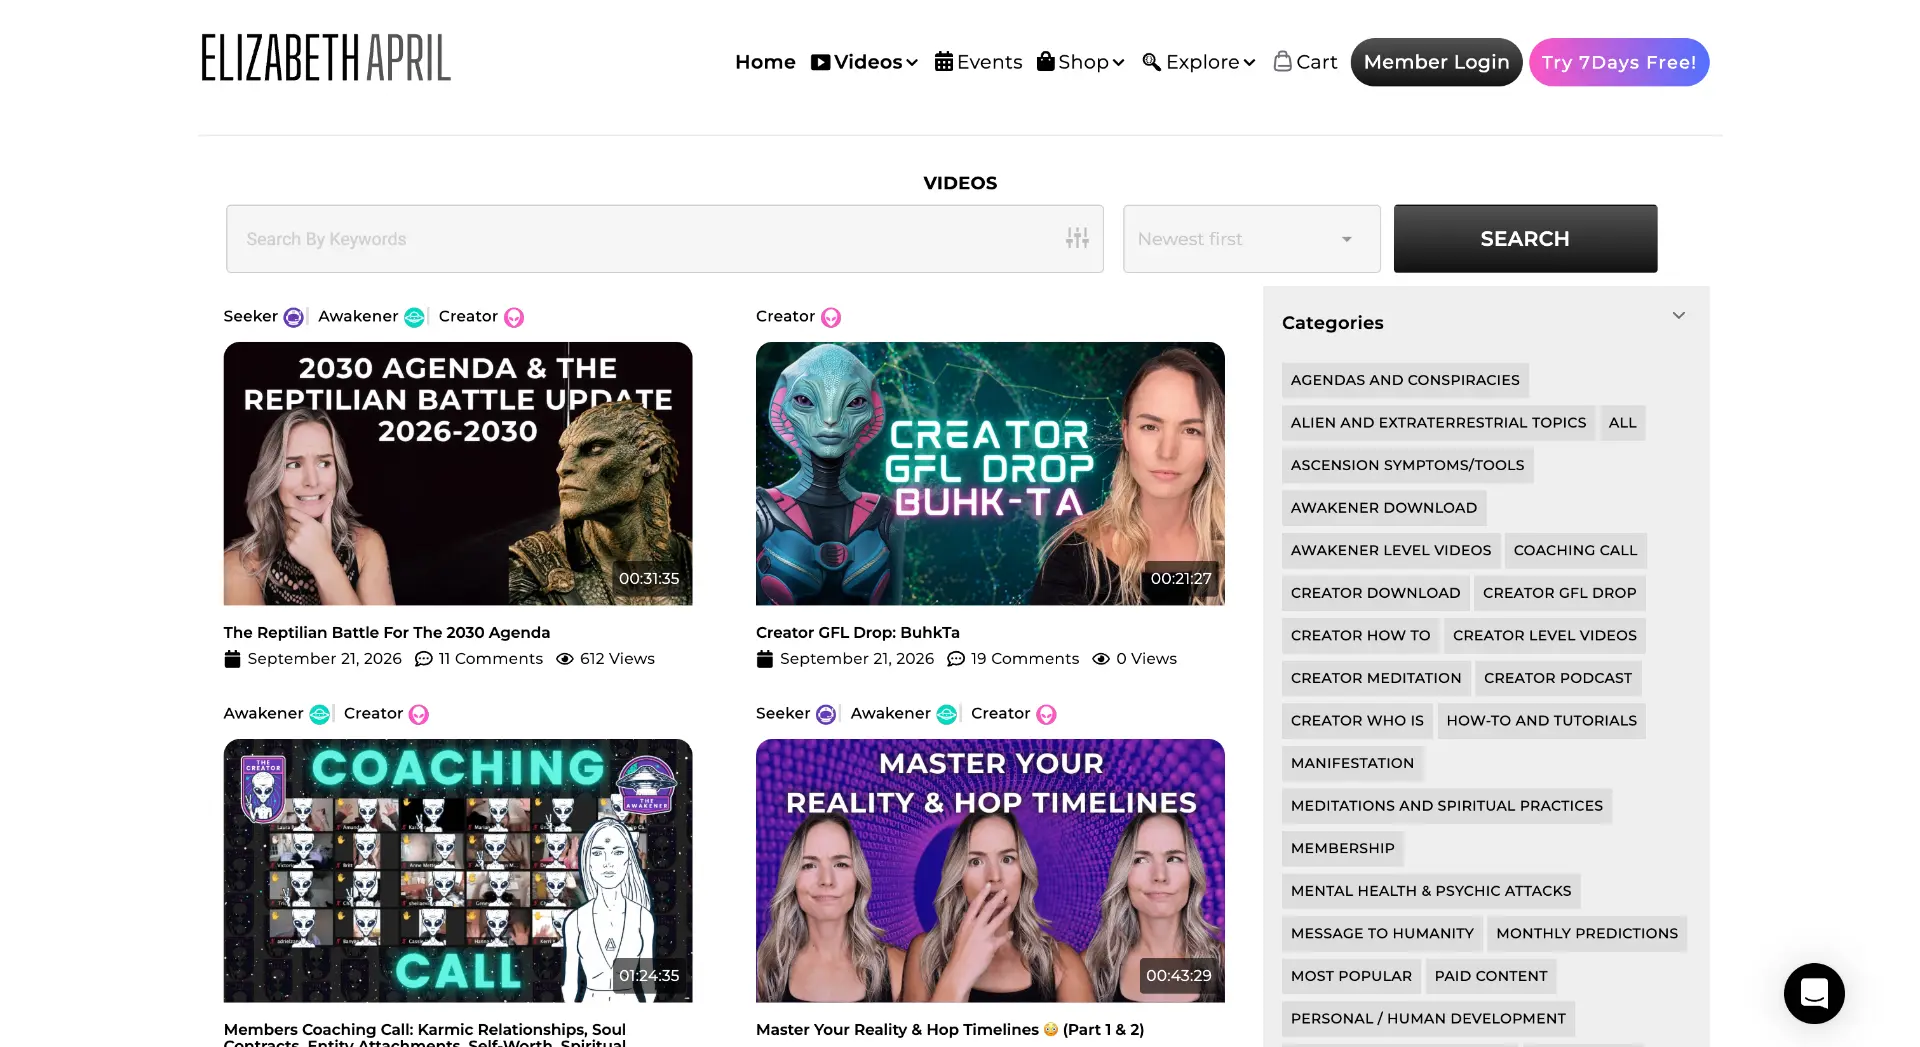Click Seeker badge above Reptilian Battle video
Image resolution: width=1920 pixels, height=1047 pixels.
point(263,317)
